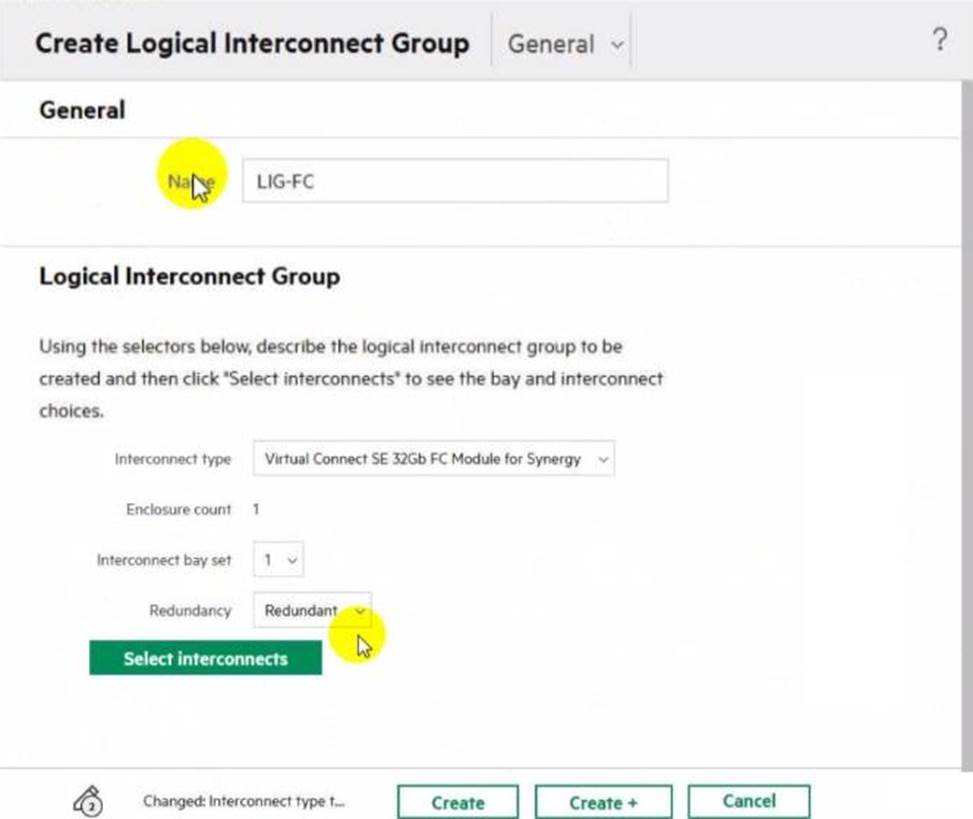The height and width of the screenshot is (819, 973).
Task: Cancel the logical interconnect group dialog
Action: (x=748, y=801)
